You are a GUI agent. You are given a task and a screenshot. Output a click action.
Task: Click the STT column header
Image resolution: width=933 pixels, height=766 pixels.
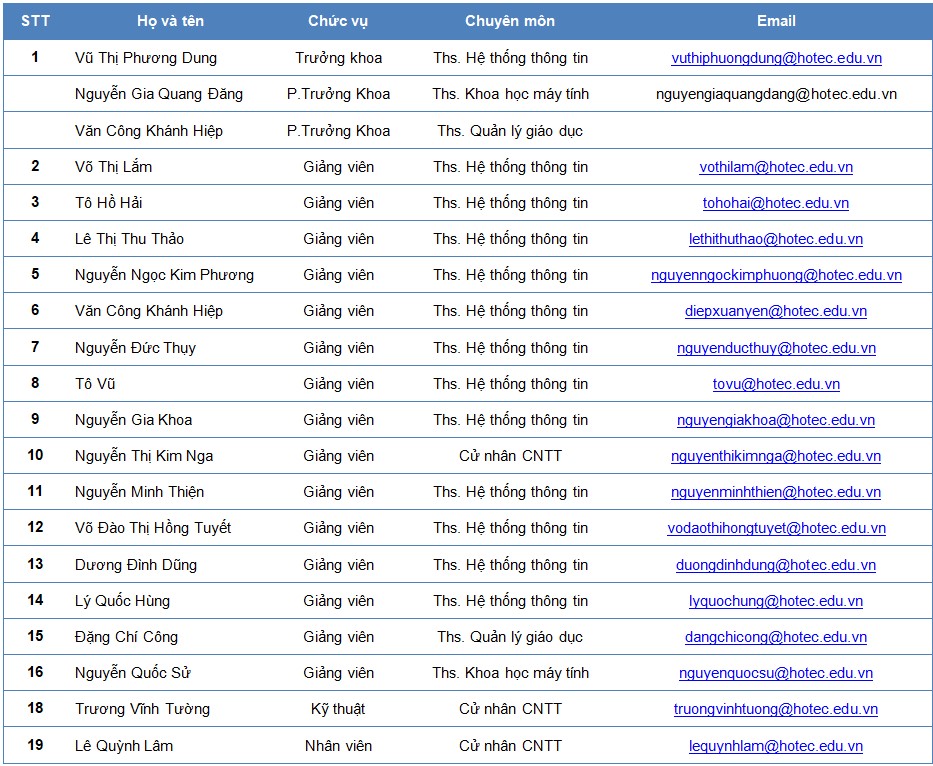click(36, 21)
